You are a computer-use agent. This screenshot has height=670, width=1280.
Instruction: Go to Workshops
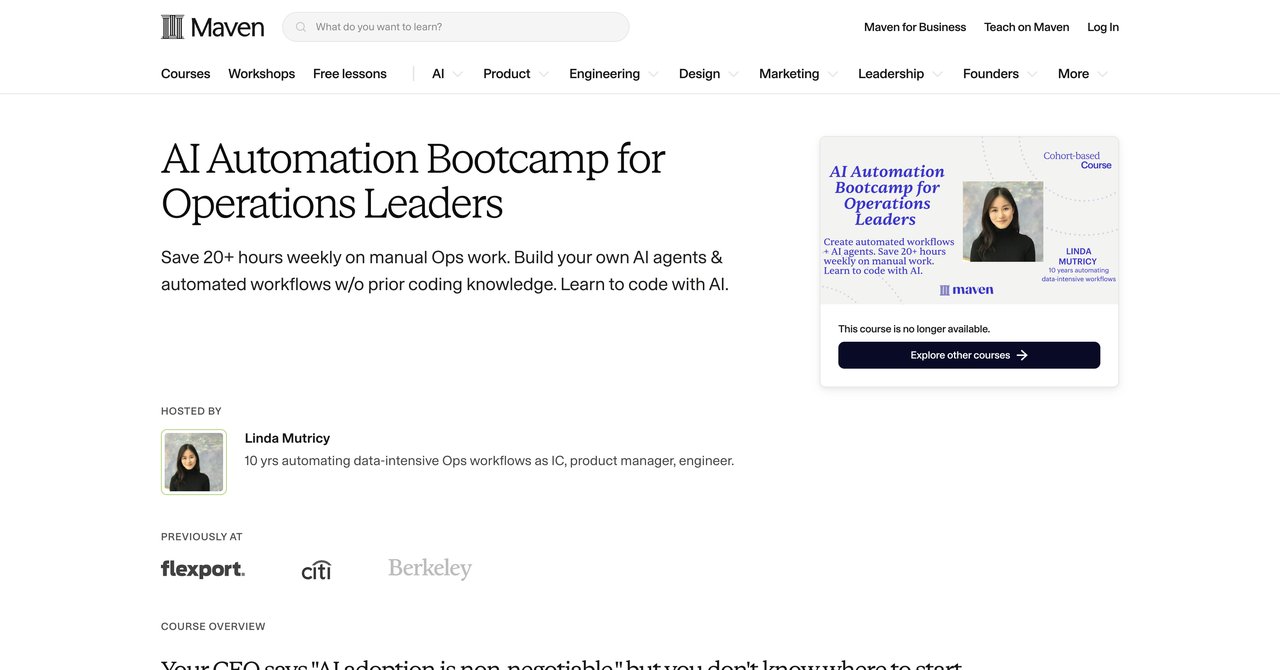coord(261,74)
